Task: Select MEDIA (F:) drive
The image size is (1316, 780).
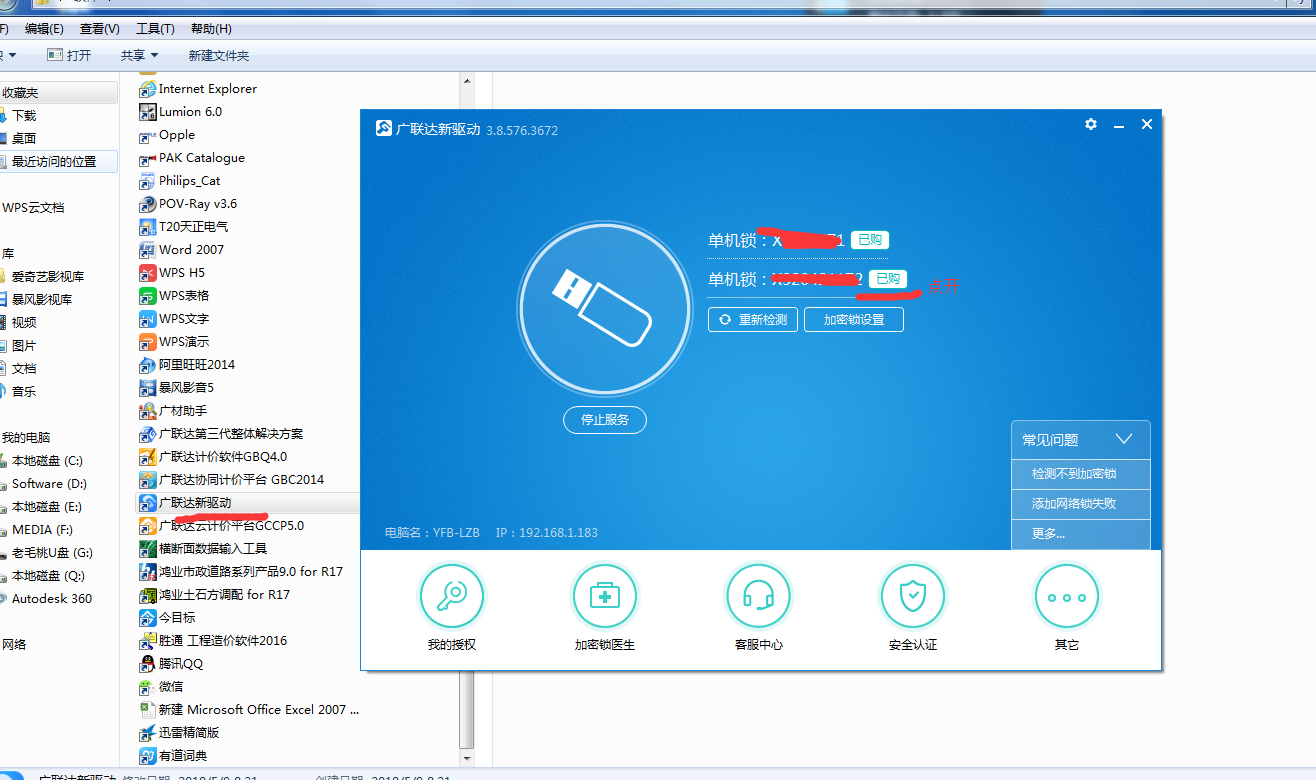Action: coord(42,530)
